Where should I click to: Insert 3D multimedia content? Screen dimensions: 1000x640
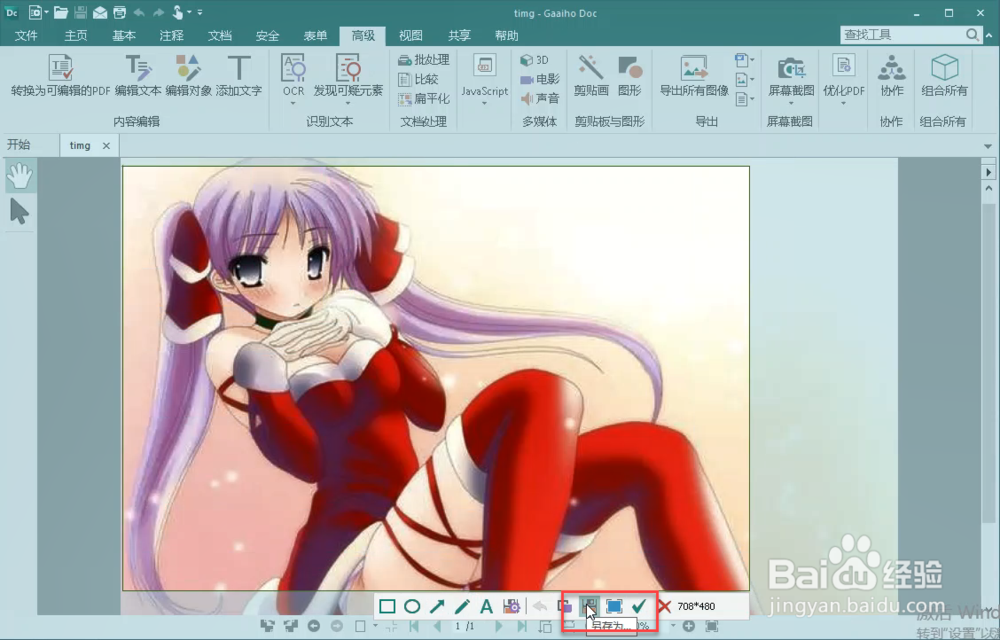coord(534,60)
